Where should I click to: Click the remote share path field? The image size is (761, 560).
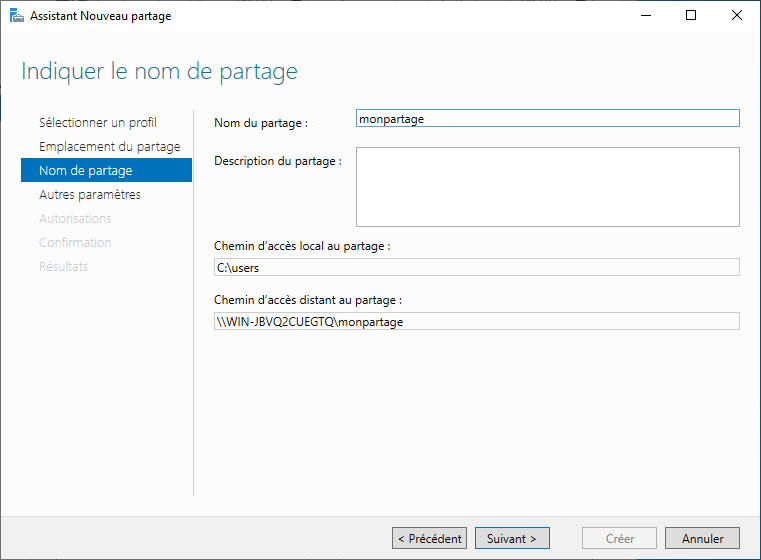point(475,321)
